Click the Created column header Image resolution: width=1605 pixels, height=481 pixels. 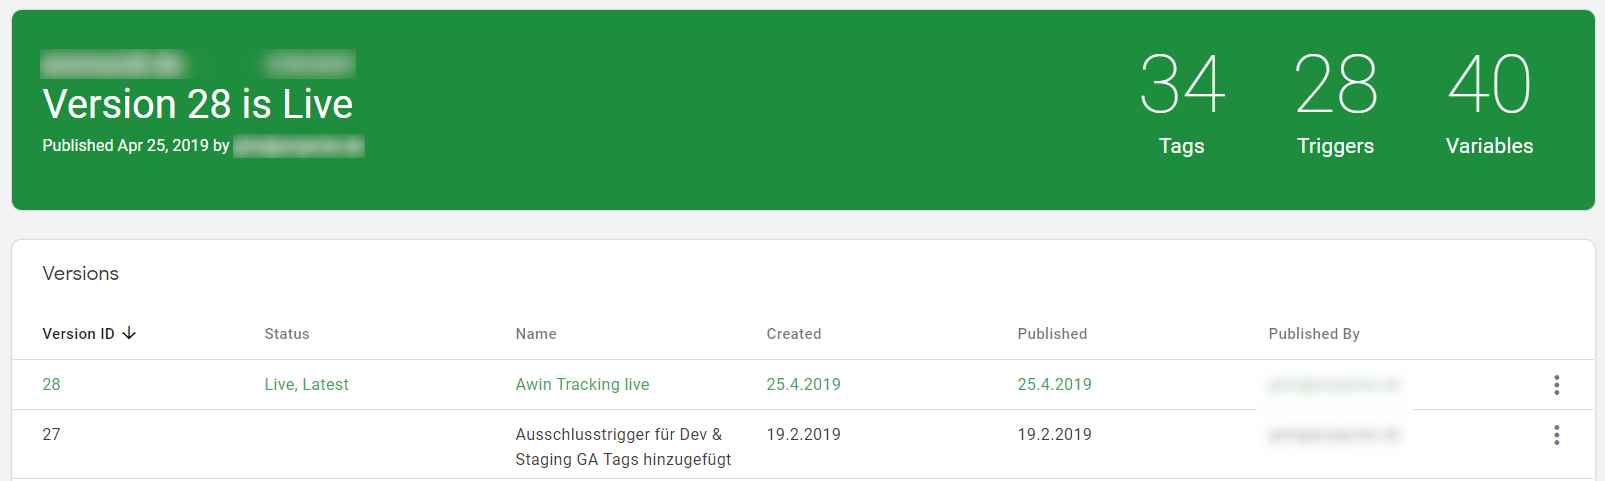[x=794, y=334]
